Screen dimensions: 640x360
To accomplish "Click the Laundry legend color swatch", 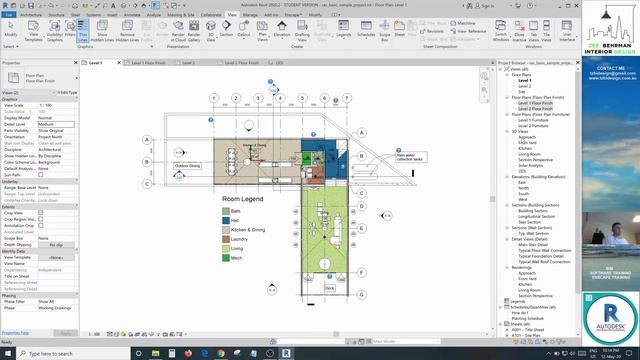I will click(226, 239).
